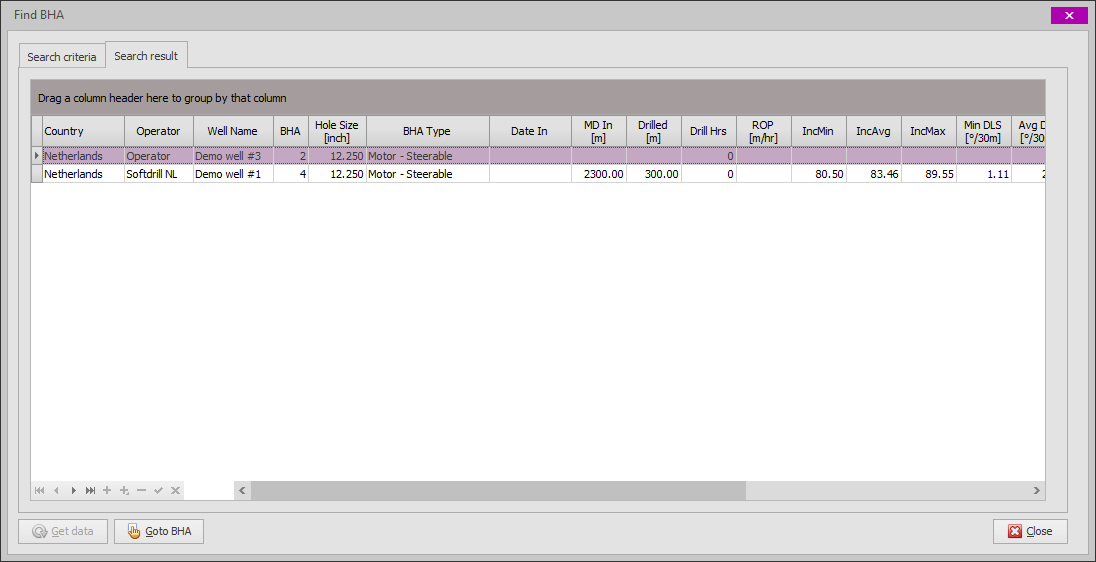Click the insert record plus icon
1096x562 pixels.
(x=107, y=490)
